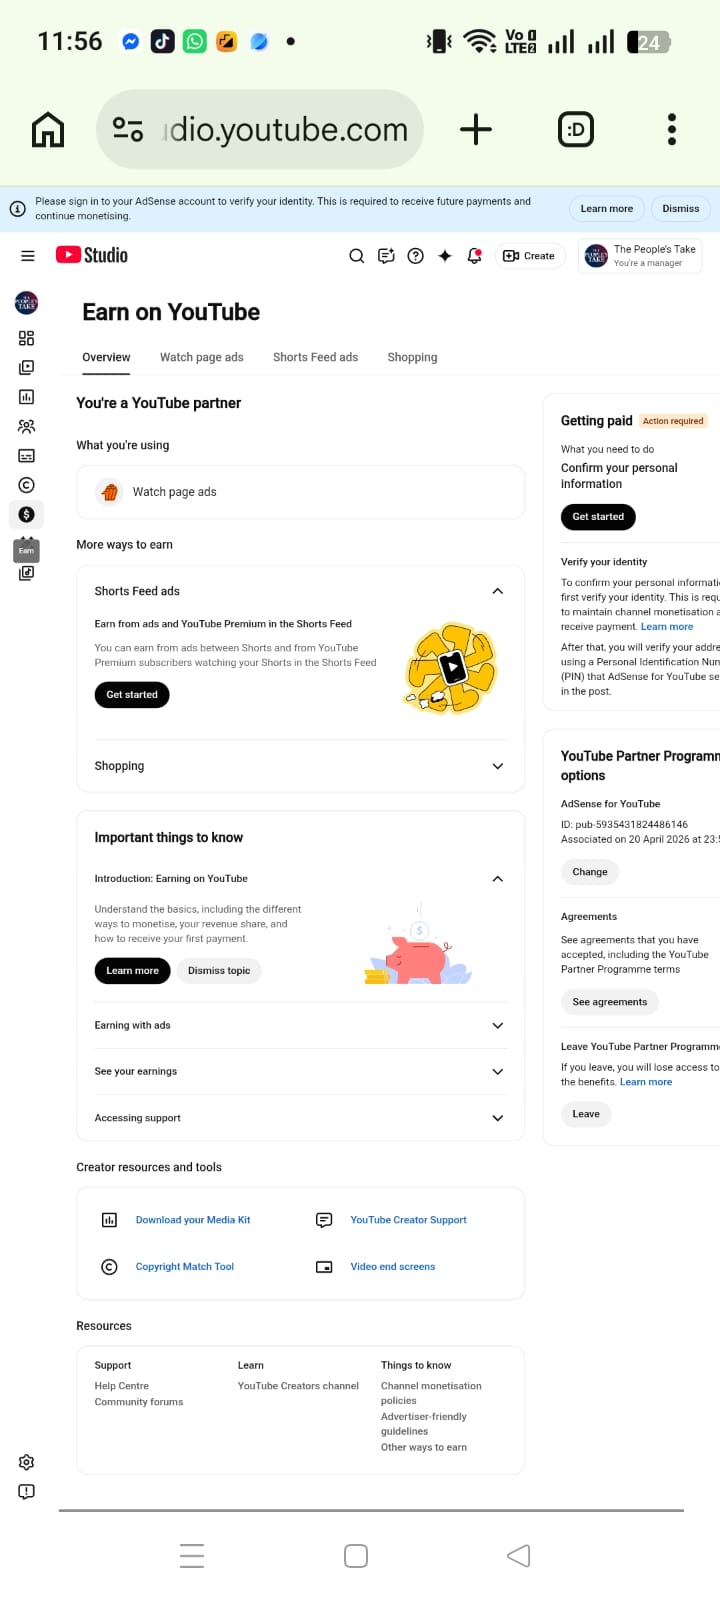This screenshot has width=720, height=1600.
Task: Open the Studio hamburger menu
Action: [28, 256]
